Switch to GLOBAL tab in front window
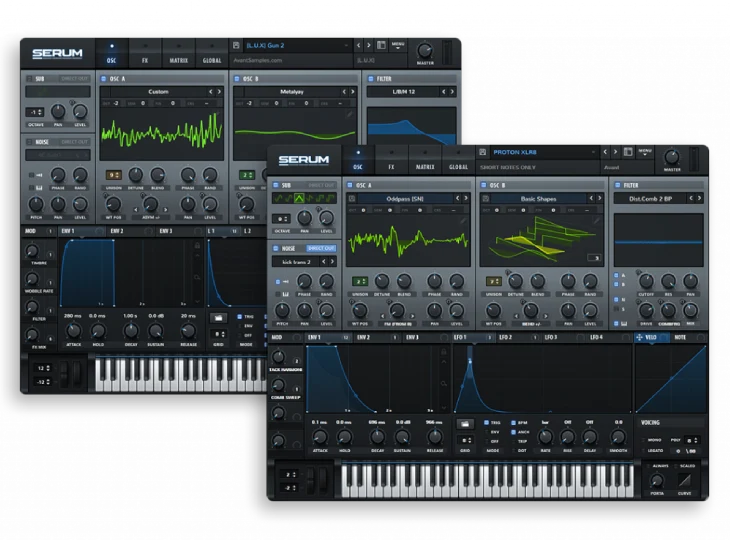Image resolution: width=730 pixels, height=540 pixels. coord(458,160)
